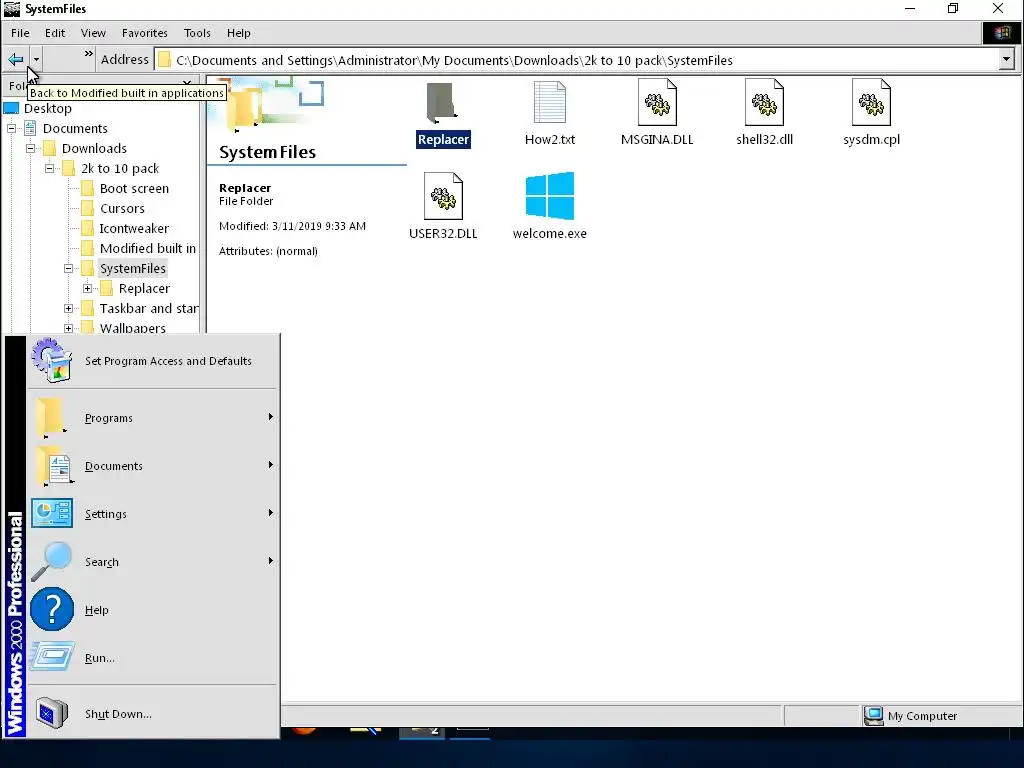Click the Modified date text in details
Image resolution: width=1024 pixels, height=768 pixels.
292,226
